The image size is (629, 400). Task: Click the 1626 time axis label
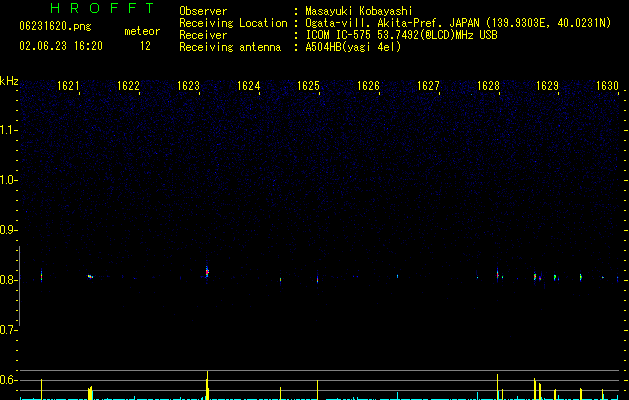point(368,86)
